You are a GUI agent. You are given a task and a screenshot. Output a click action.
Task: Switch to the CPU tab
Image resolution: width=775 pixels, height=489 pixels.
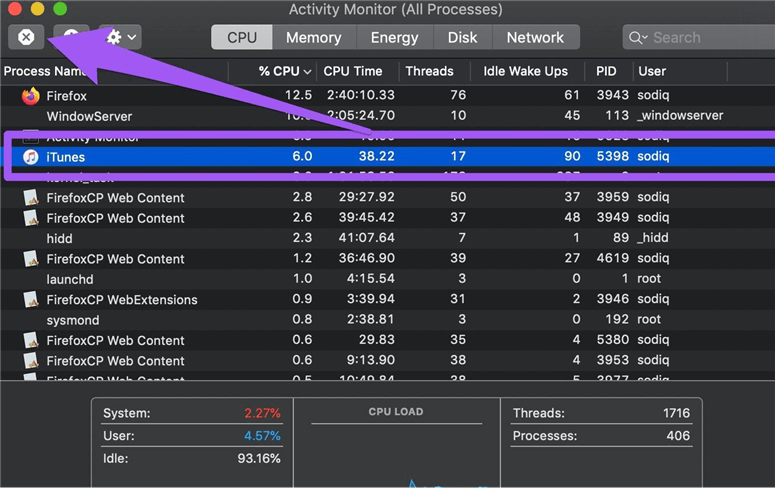(x=242, y=38)
